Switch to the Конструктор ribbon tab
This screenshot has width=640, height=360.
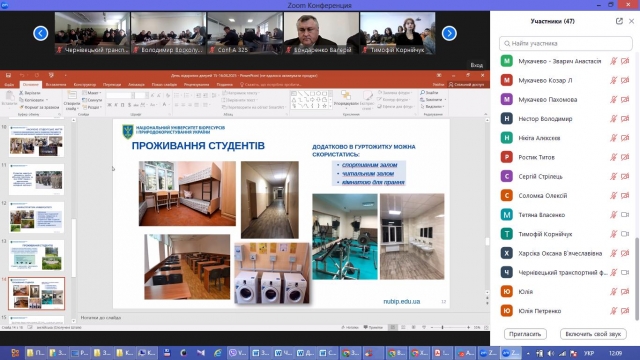[85, 84]
